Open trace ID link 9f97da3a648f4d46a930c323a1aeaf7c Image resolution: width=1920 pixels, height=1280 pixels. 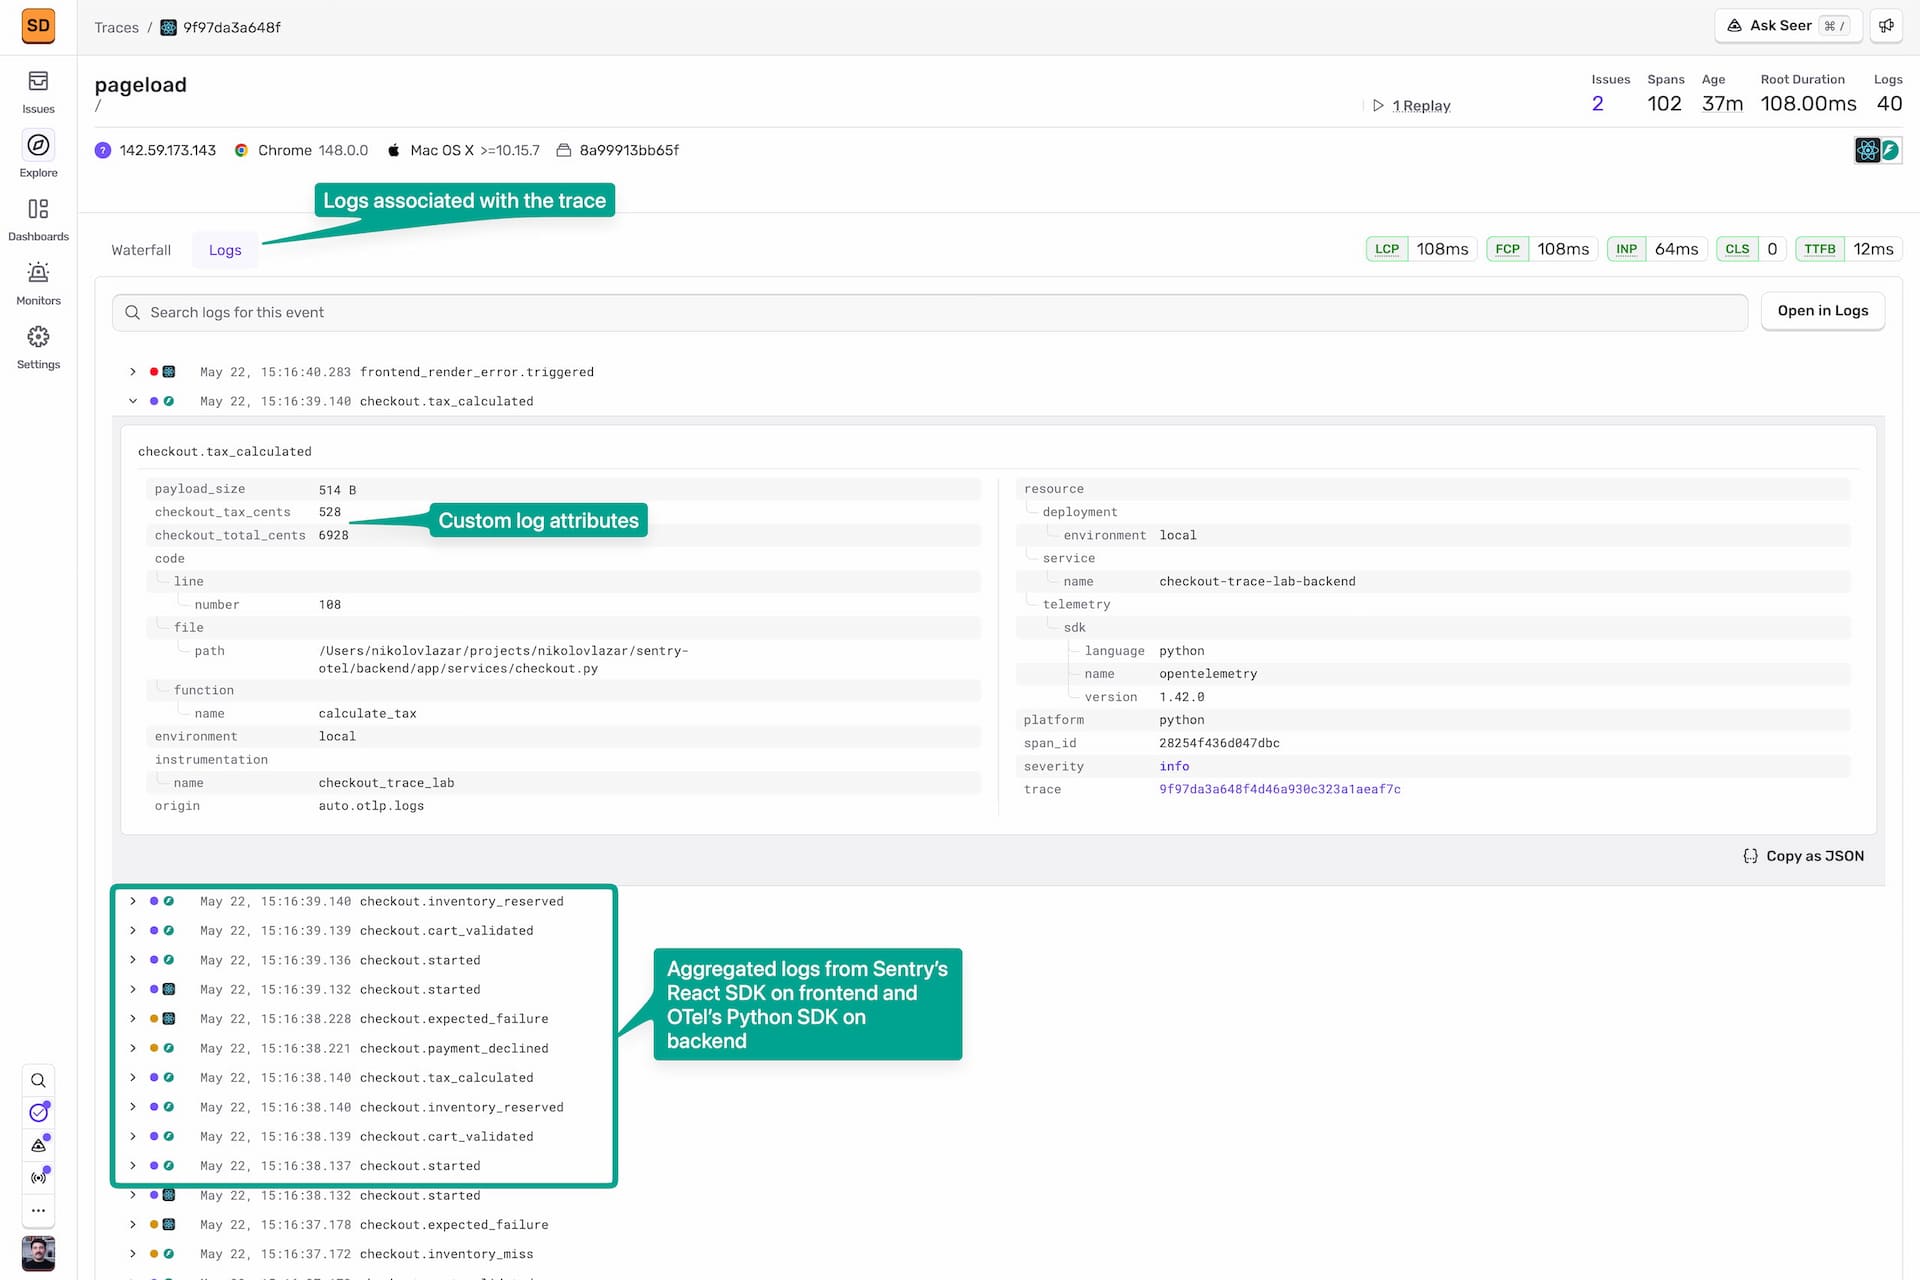pyautogui.click(x=1279, y=789)
